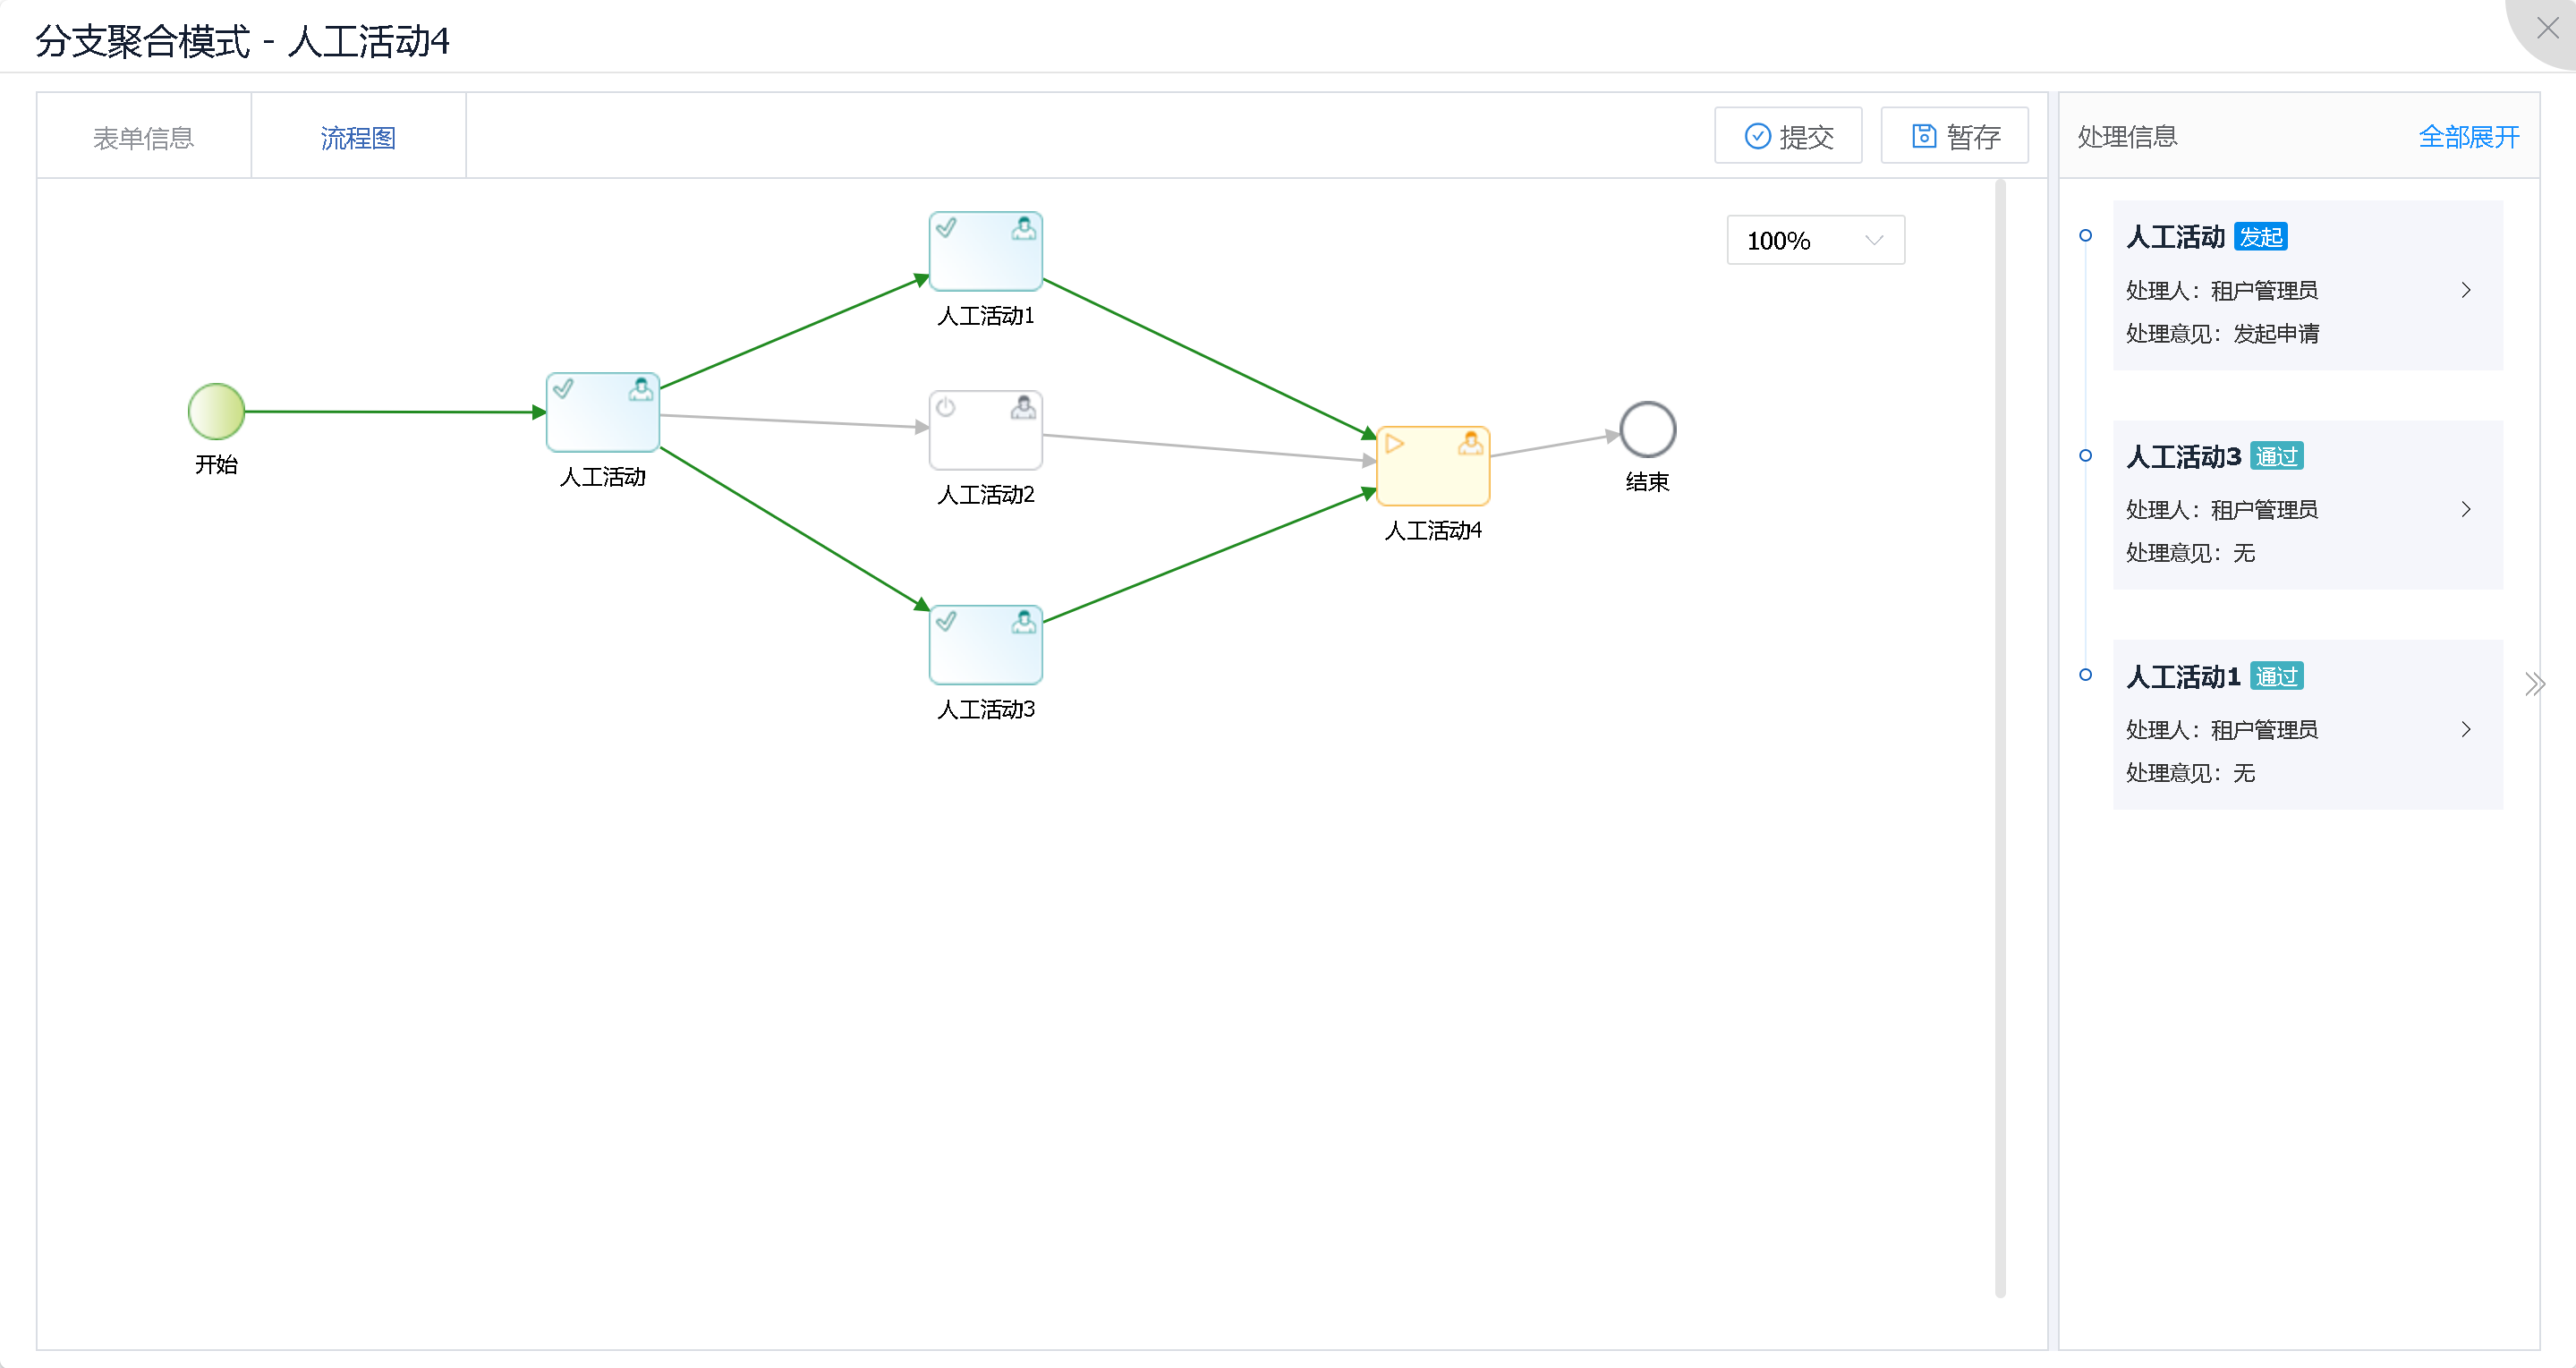The width and height of the screenshot is (2576, 1368).
Task: Select the 人工活动1 task node
Action: click(x=985, y=251)
